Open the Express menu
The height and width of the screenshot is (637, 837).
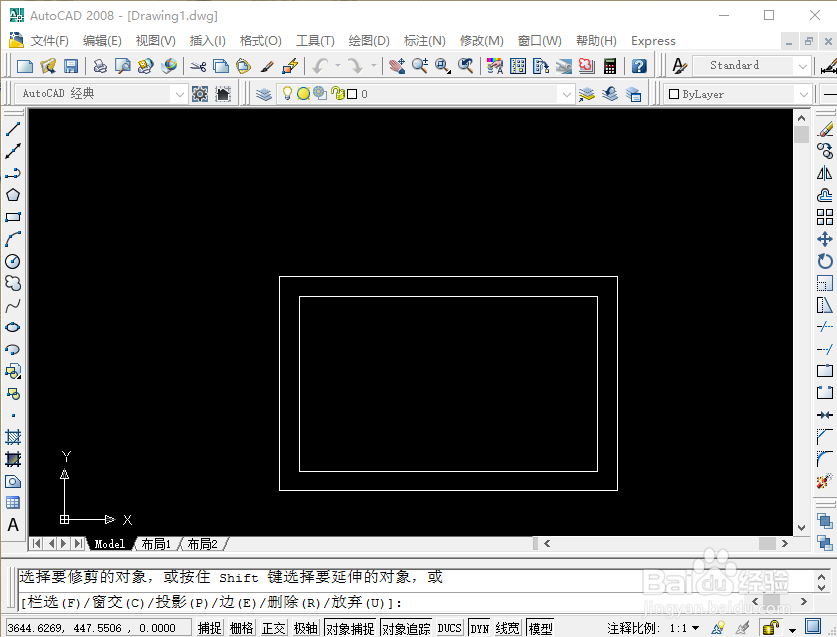pos(653,41)
